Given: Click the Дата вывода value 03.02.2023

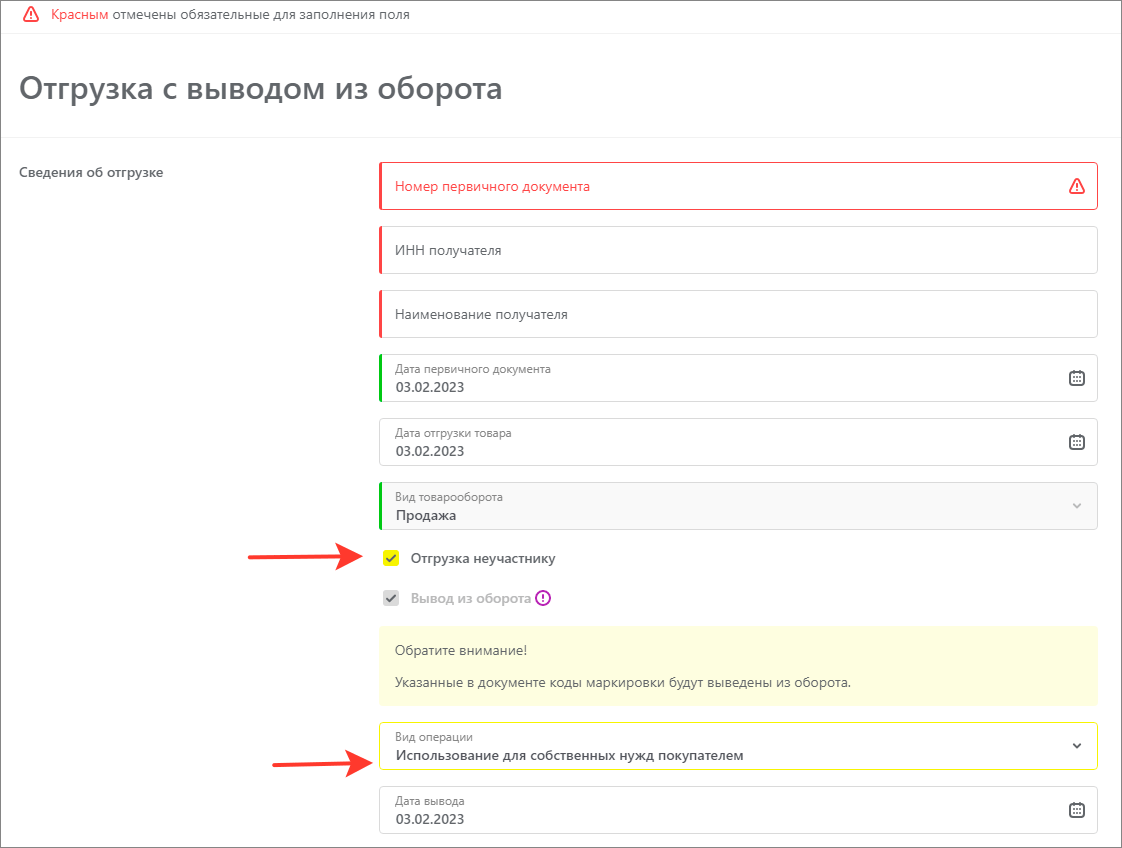Looking at the screenshot, I should 429,819.
